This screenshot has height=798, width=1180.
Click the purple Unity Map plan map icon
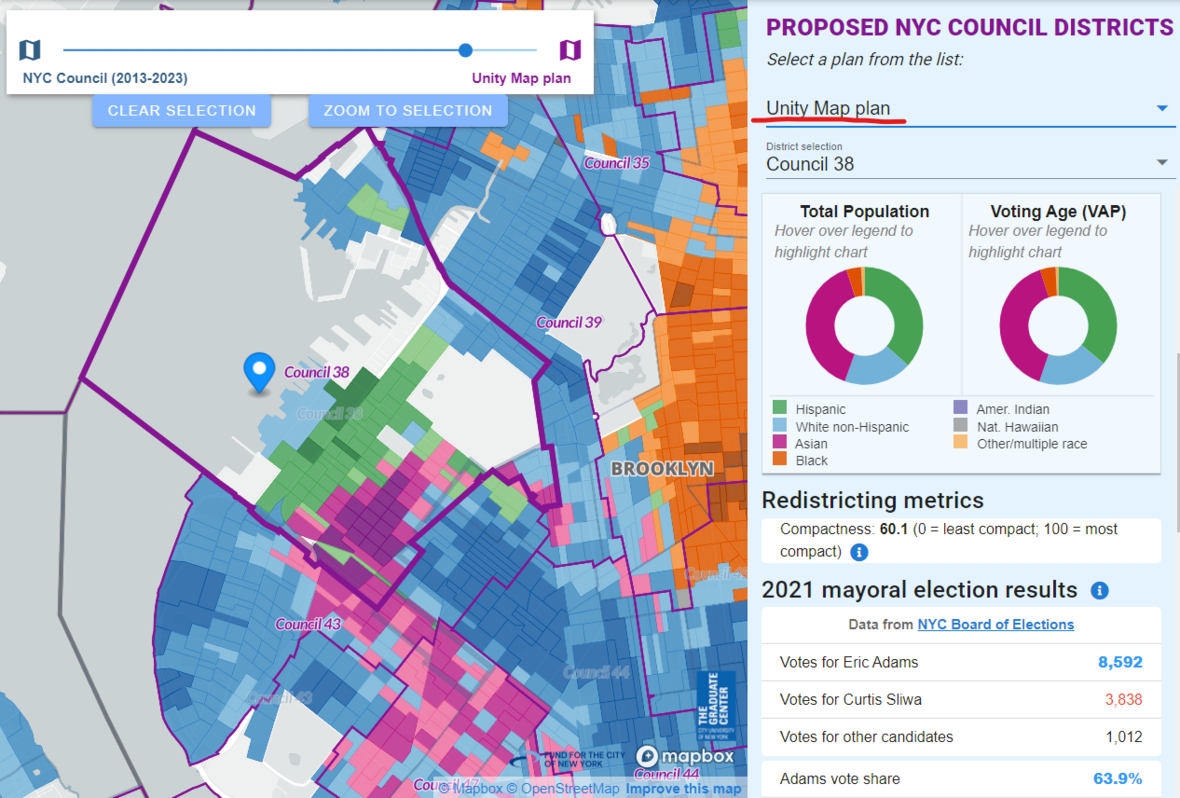coord(570,50)
